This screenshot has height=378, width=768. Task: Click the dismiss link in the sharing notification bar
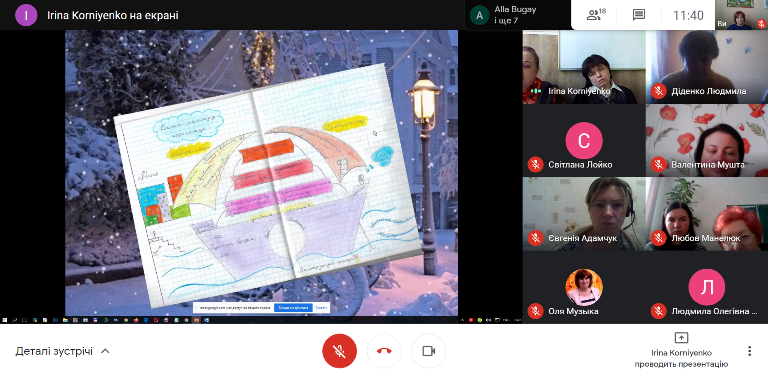[321, 308]
